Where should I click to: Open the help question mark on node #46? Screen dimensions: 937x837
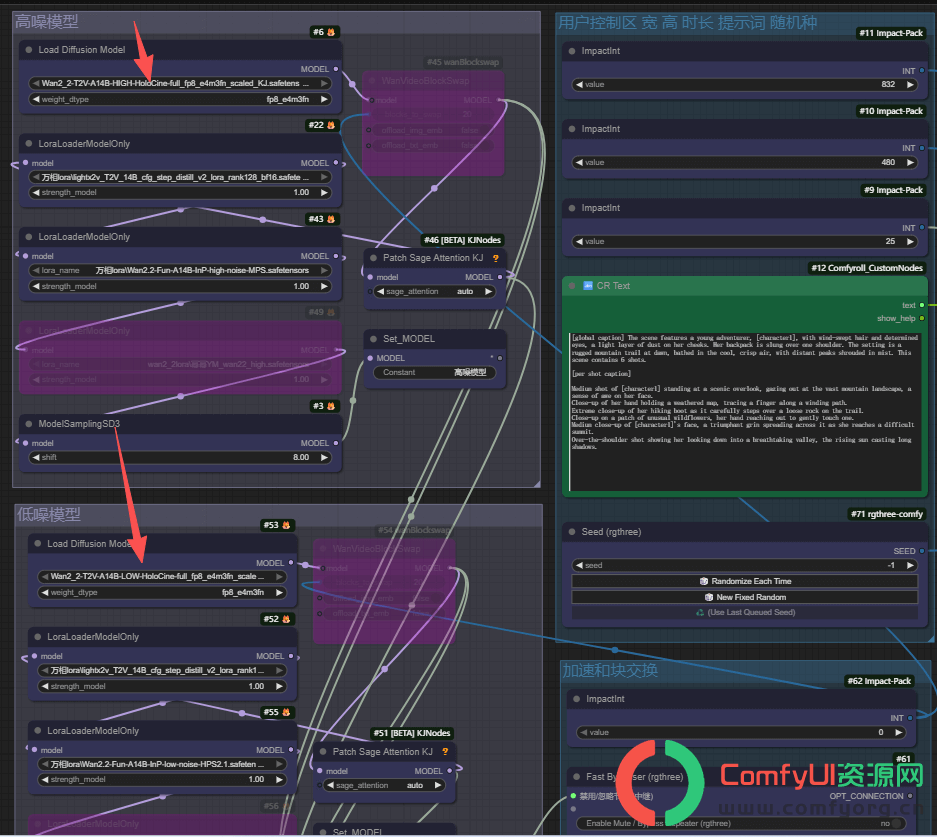tap(495, 258)
